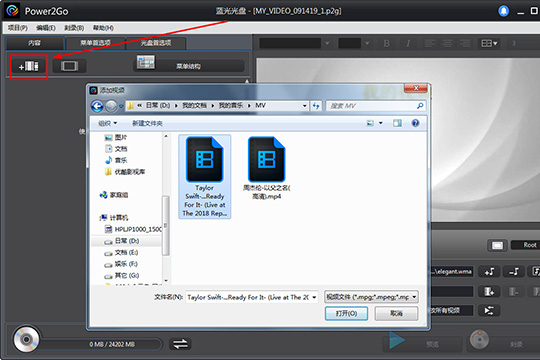Open the 菜单结构 menu structure button
Viewport: 540px width, 360px height.
(188, 66)
